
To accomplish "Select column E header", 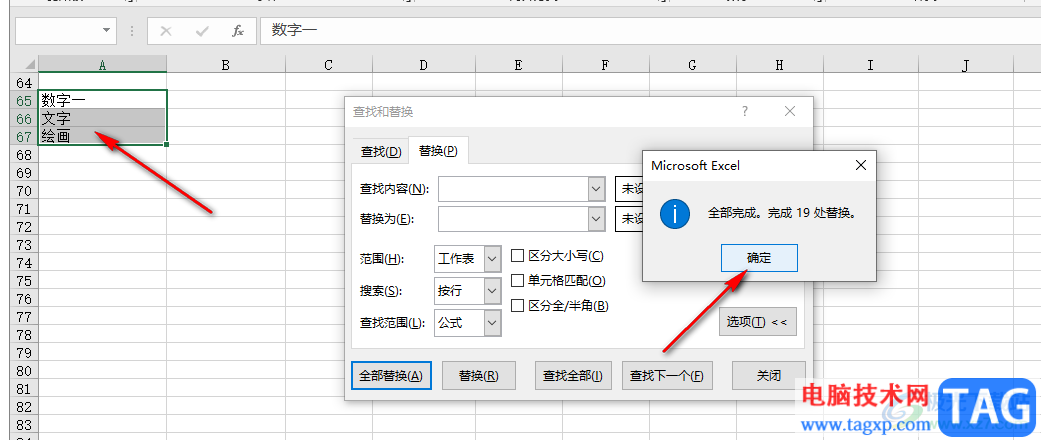I will 519,64.
